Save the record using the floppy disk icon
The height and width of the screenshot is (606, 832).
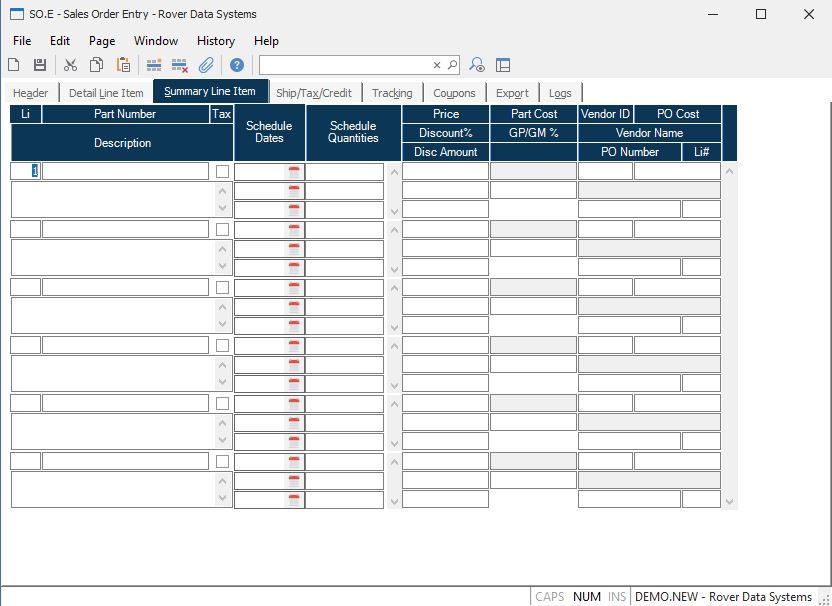click(x=40, y=65)
